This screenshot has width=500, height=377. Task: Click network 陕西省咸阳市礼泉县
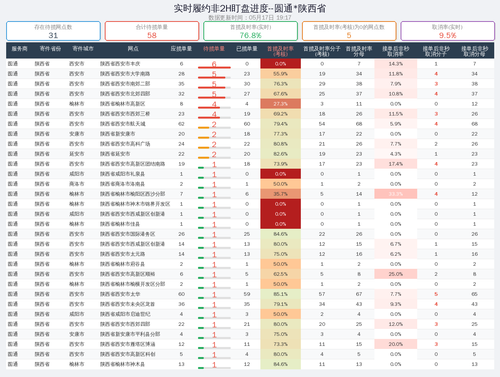point(123,174)
